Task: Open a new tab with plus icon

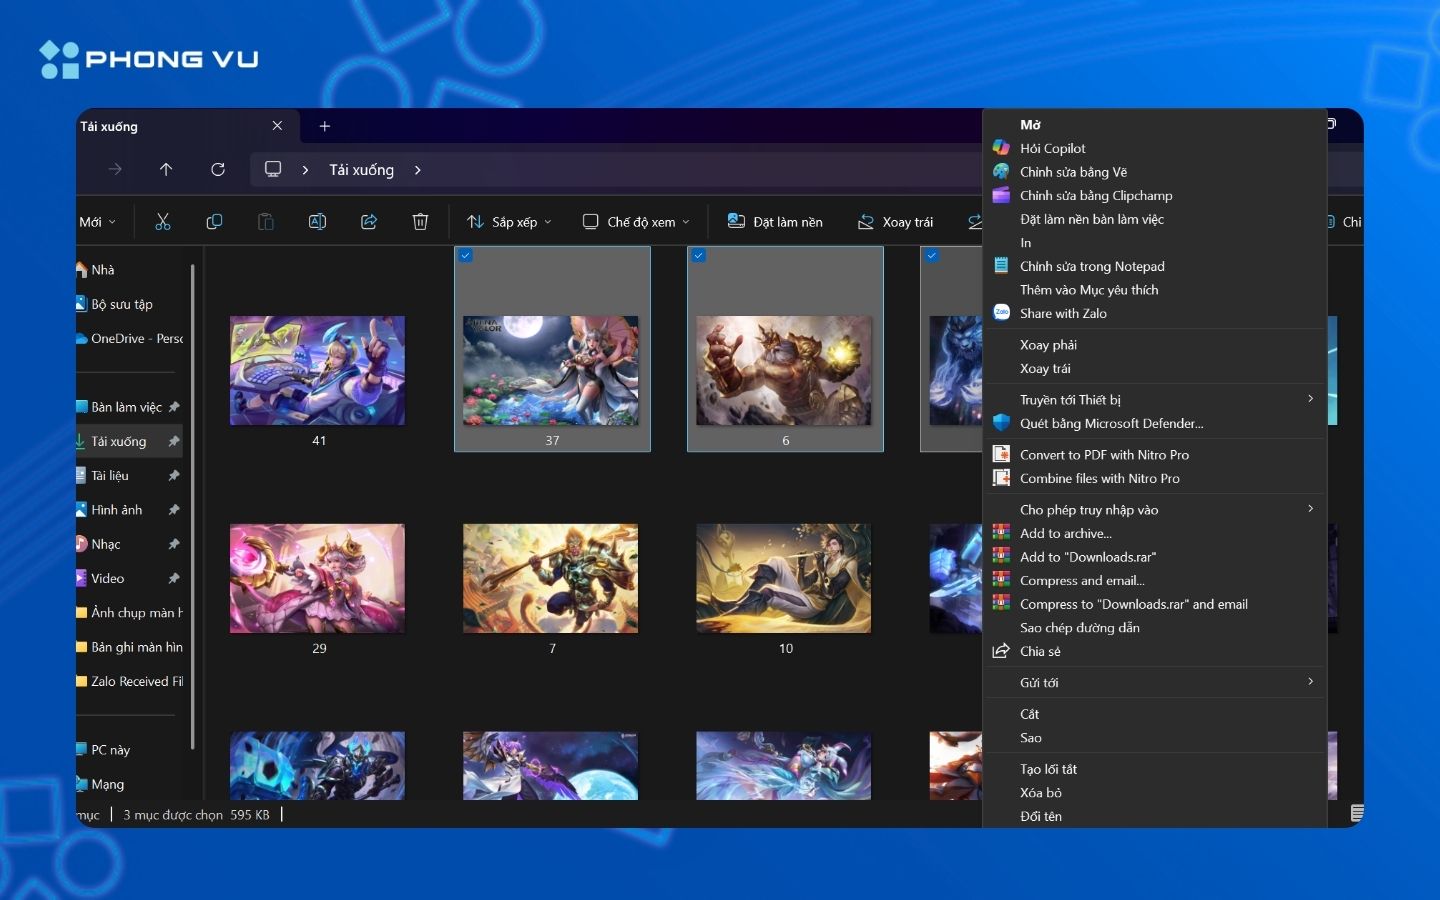Action: [324, 126]
